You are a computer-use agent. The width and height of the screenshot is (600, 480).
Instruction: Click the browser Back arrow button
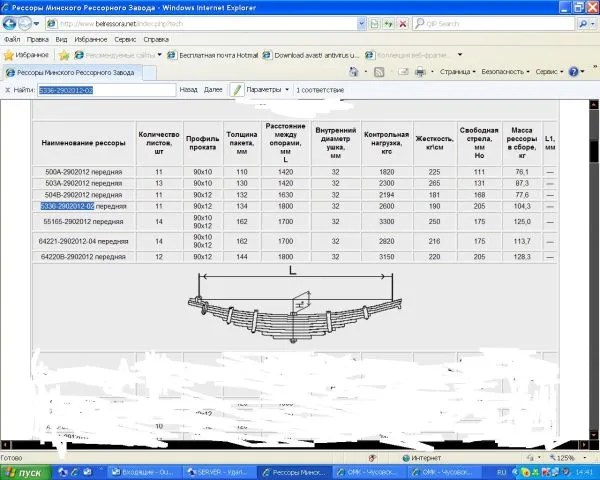(x=10, y=24)
